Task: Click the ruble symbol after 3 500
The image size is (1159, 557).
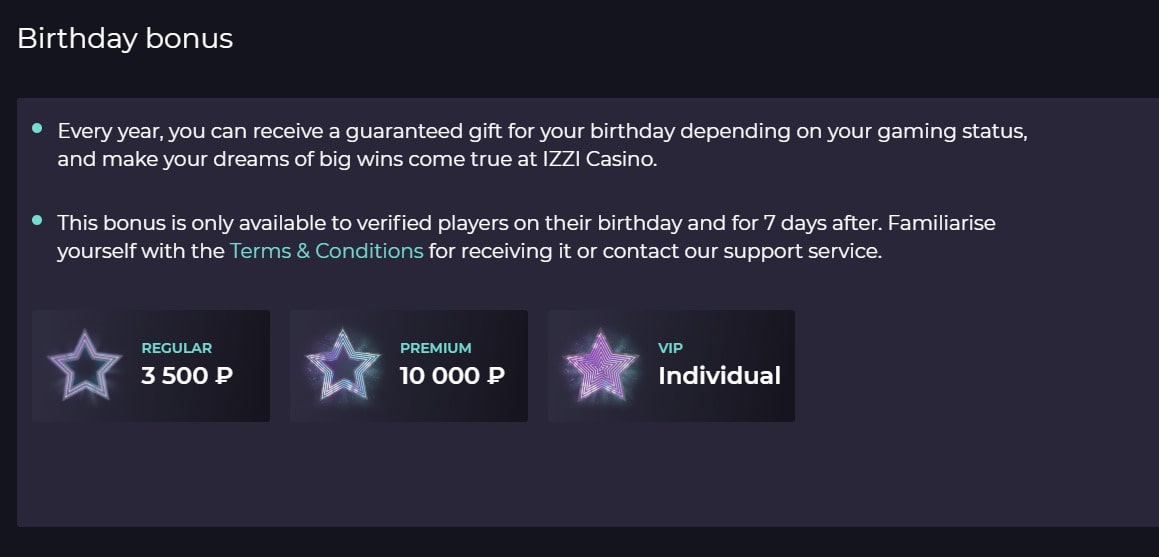Action: [224, 376]
